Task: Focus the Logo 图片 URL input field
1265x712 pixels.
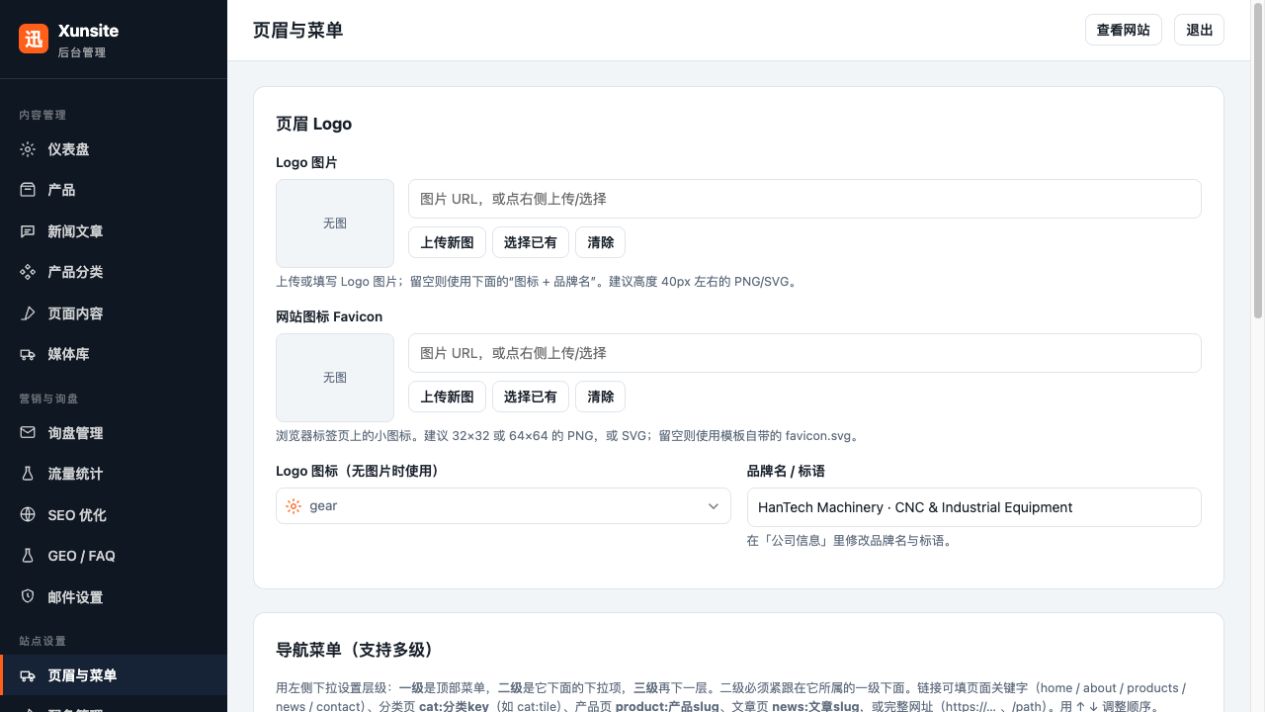Action: click(804, 199)
